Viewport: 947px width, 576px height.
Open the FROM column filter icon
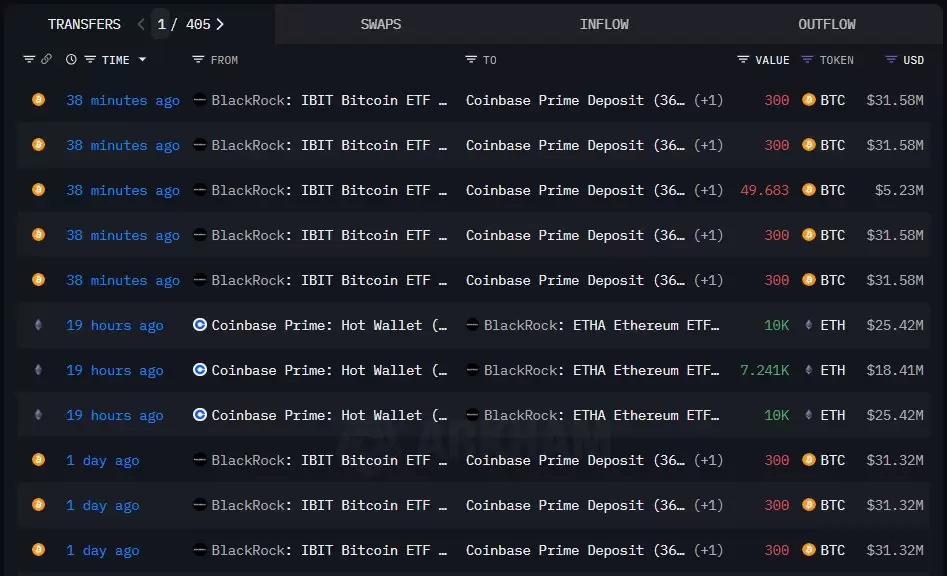point(198,59)
